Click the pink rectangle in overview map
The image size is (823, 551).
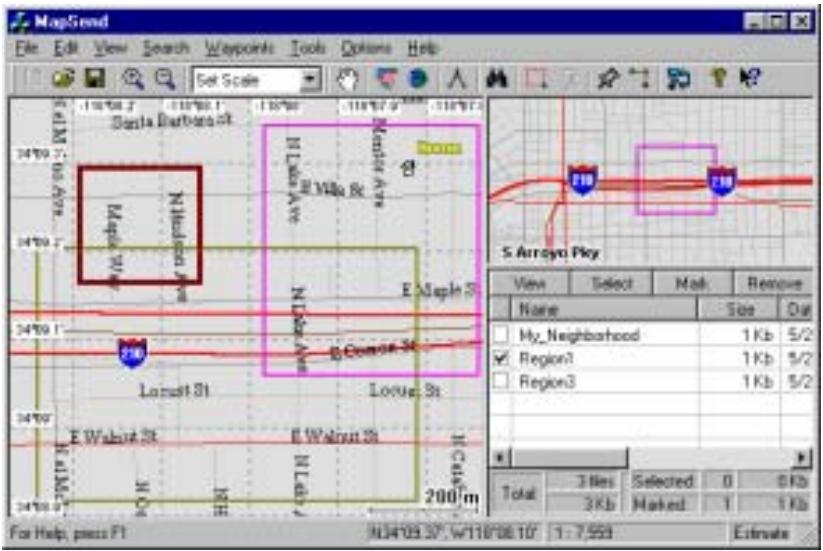677,180
